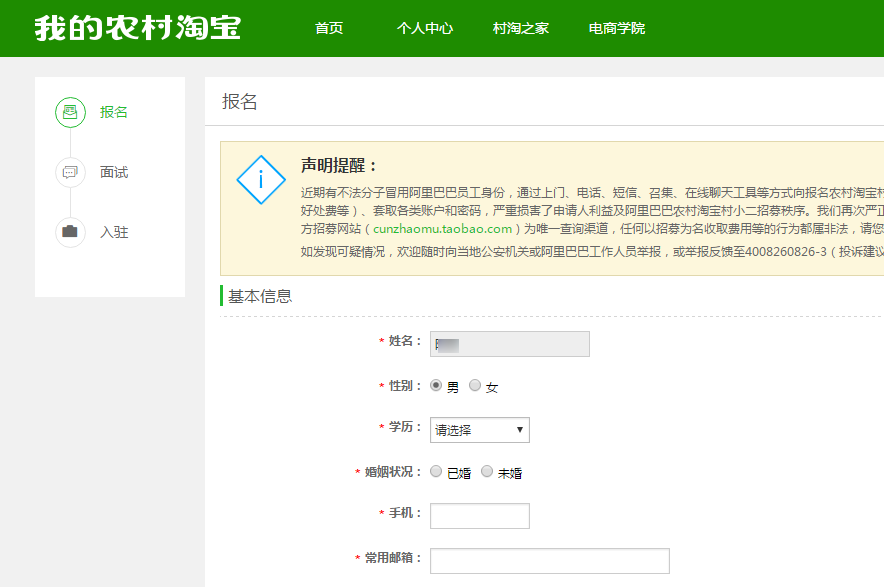The width and height of the screenshot is (884, 587).
Task: Click the 手机 field label
Action: tap(404, 513)
